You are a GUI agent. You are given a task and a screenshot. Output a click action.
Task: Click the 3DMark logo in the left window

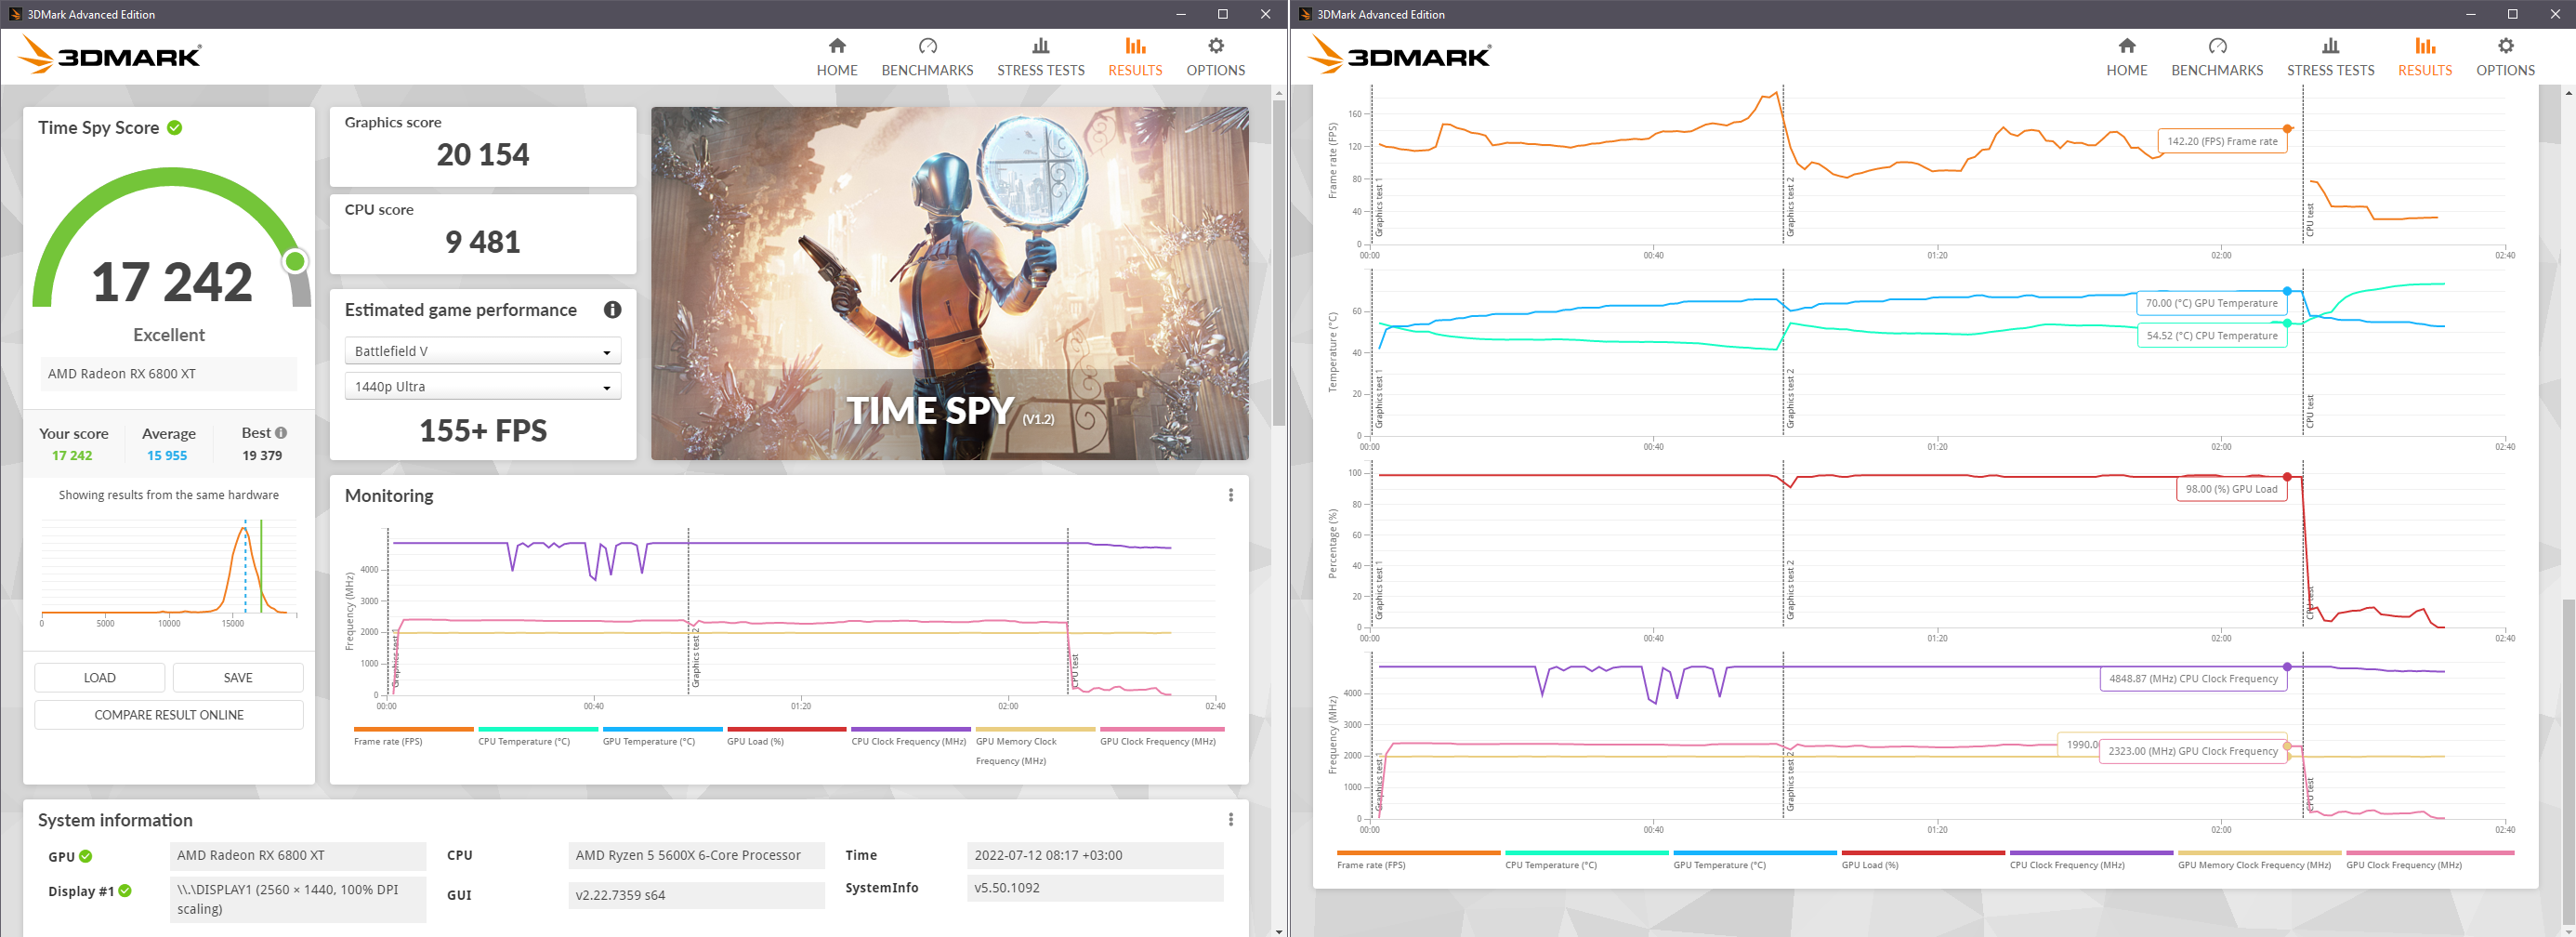click(110, 55)
